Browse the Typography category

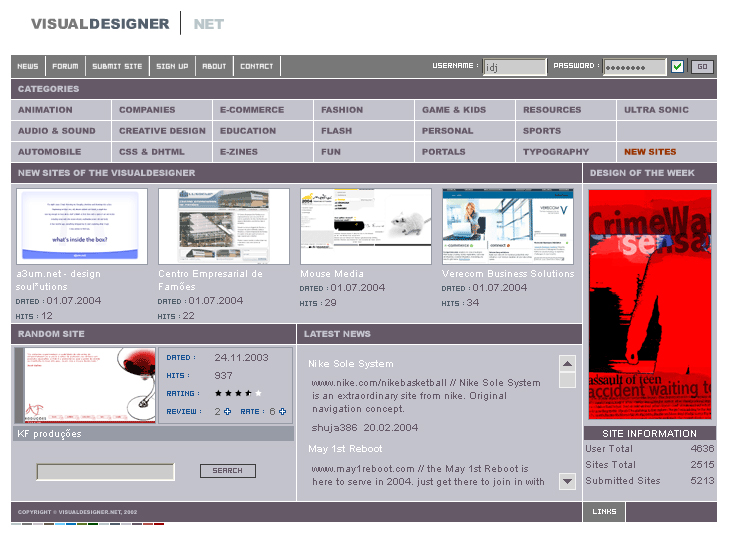tap(556, 152)
